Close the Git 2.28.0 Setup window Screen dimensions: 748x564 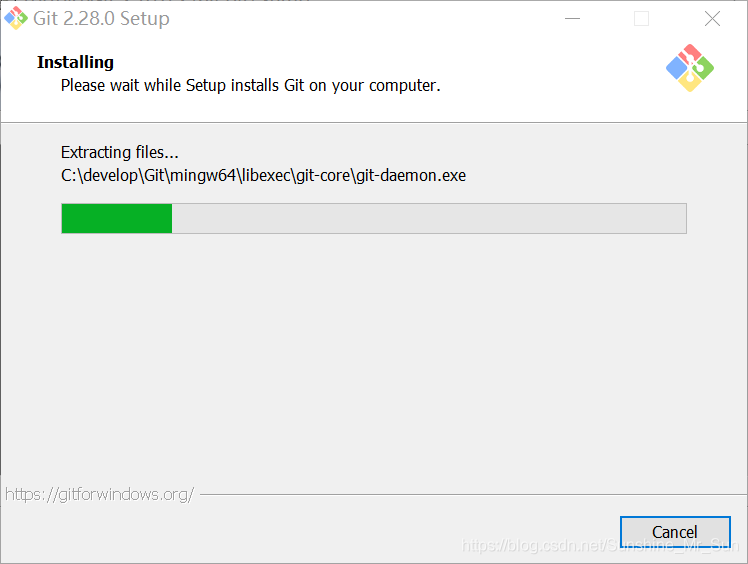pos(712,19)
